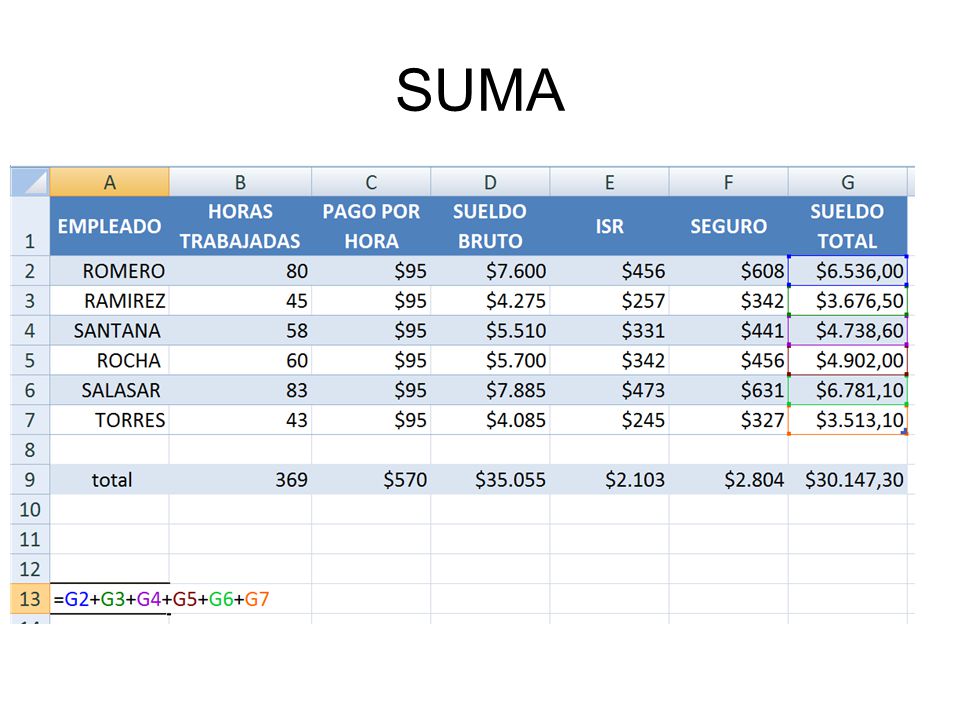
Task: Click the SEGURO $608 cell
Action: point(728,271)
